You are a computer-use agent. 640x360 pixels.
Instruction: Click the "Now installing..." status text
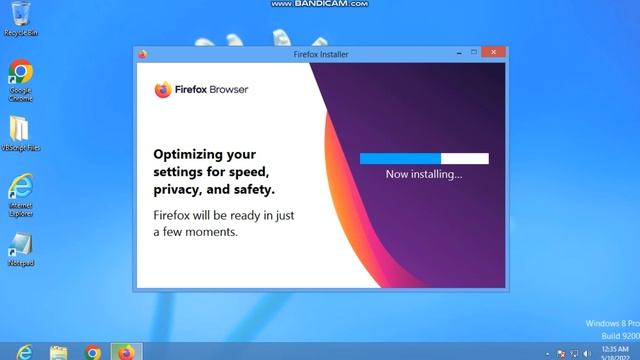424,174
